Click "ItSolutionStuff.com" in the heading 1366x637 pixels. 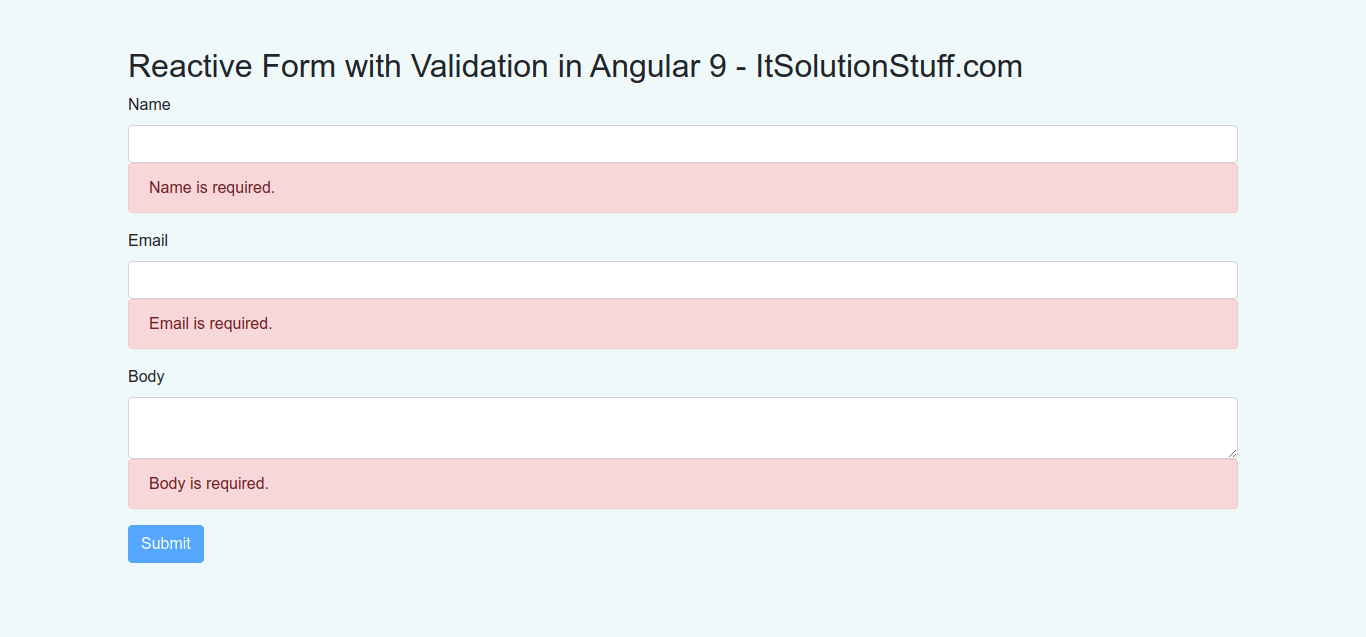(x=889, y=67)
